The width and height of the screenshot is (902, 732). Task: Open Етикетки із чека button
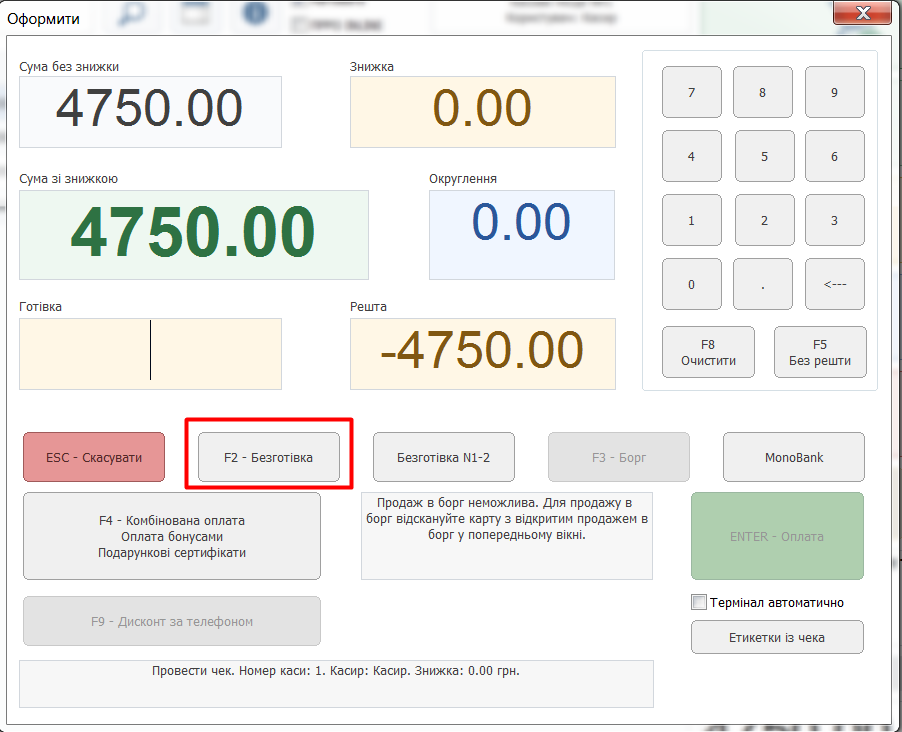tap(777, 637)
